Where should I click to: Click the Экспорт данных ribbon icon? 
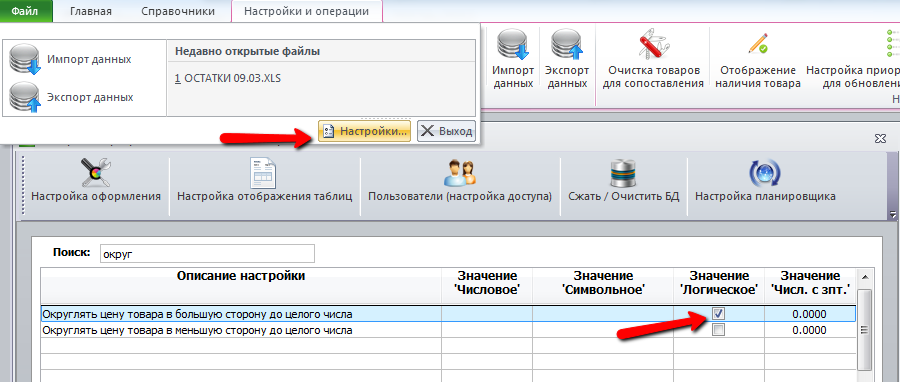(x=567, y=59)
